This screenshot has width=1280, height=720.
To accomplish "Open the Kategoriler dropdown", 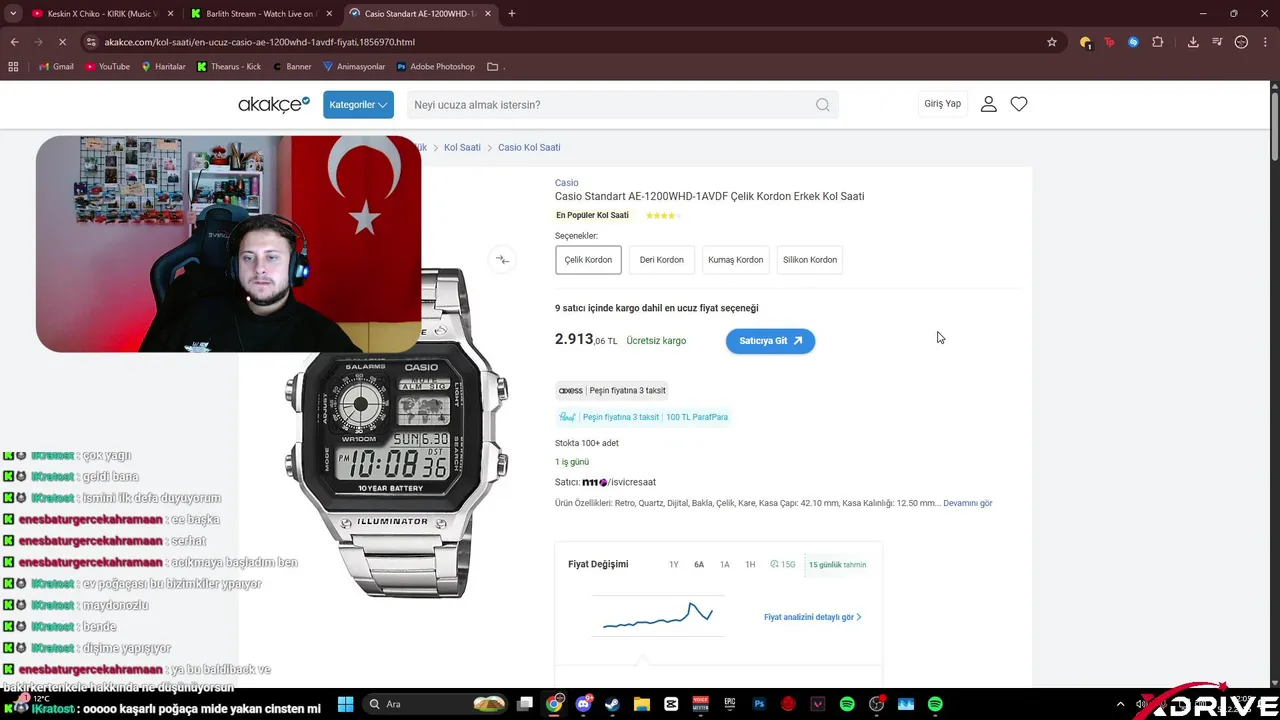I will [358, 105].
